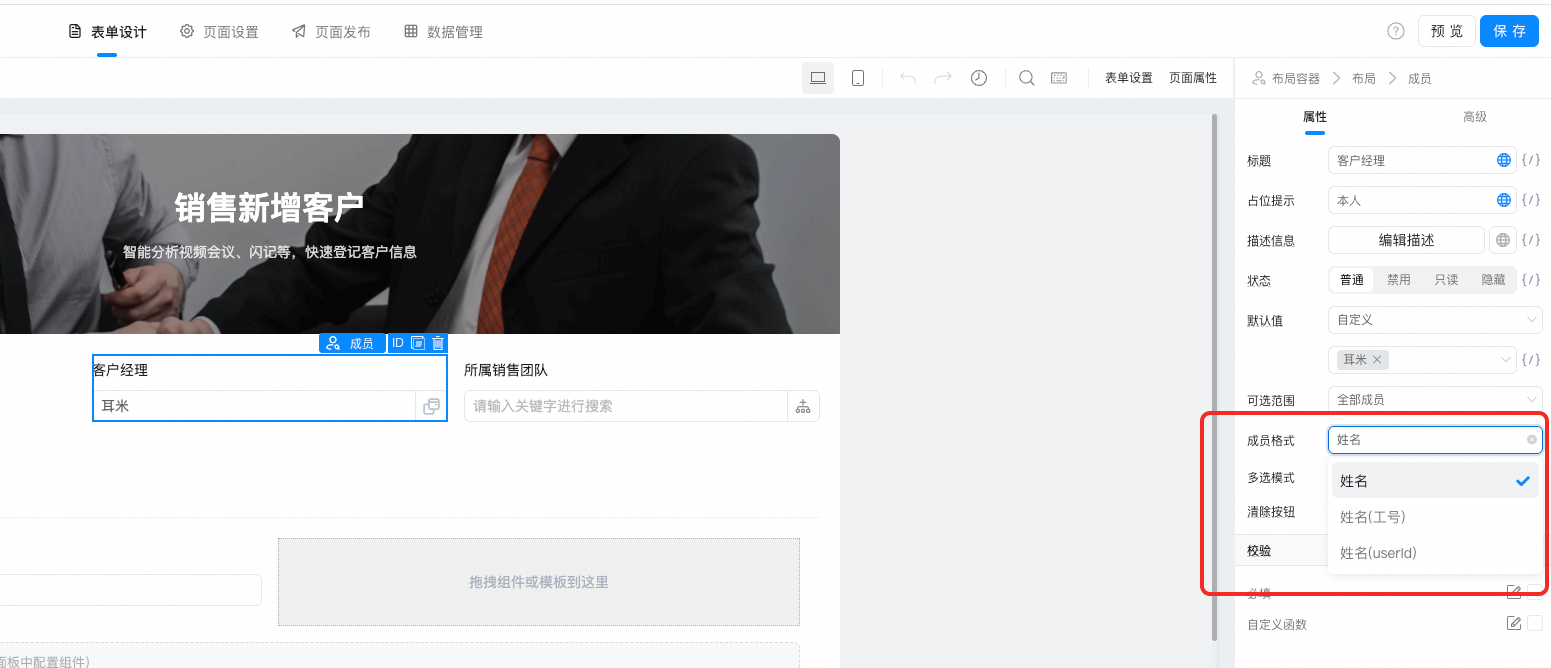Click the department tree icon in 所属销售团队

[802, 406]
